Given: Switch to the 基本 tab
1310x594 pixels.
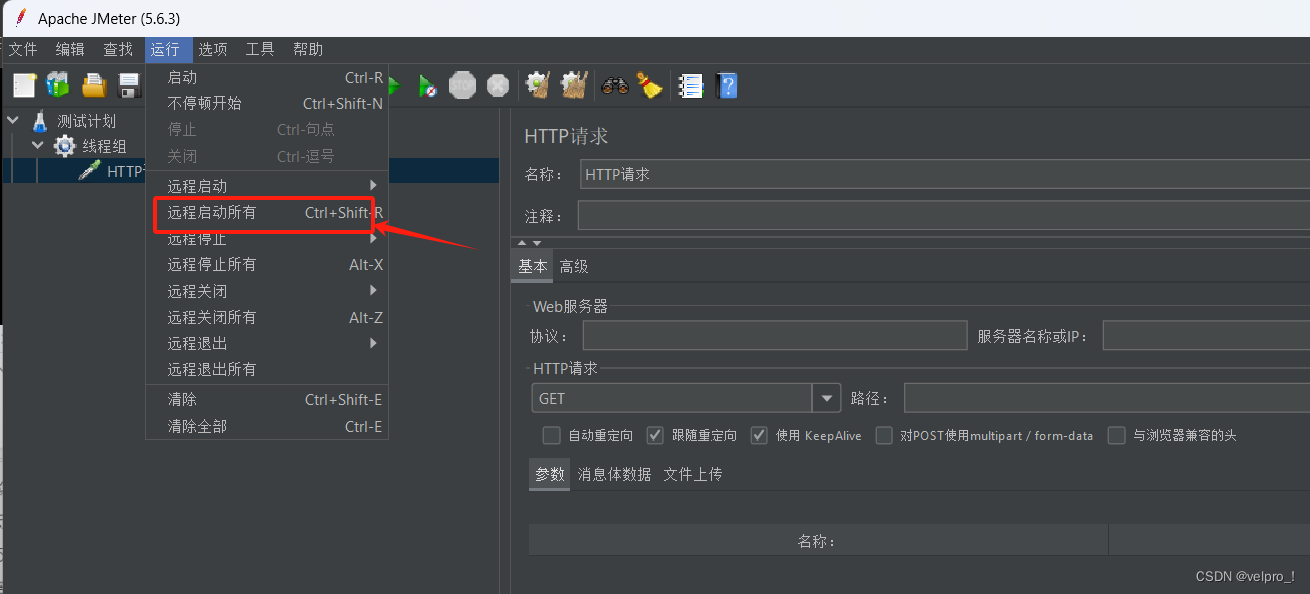Looking at the screenshot, I should (x=533, y=266).
